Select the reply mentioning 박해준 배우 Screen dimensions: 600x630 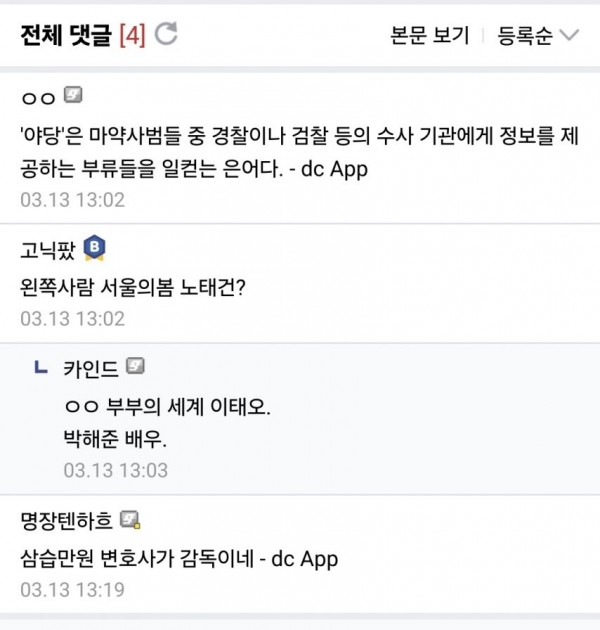pyautogui.click(x=167, y=423)
